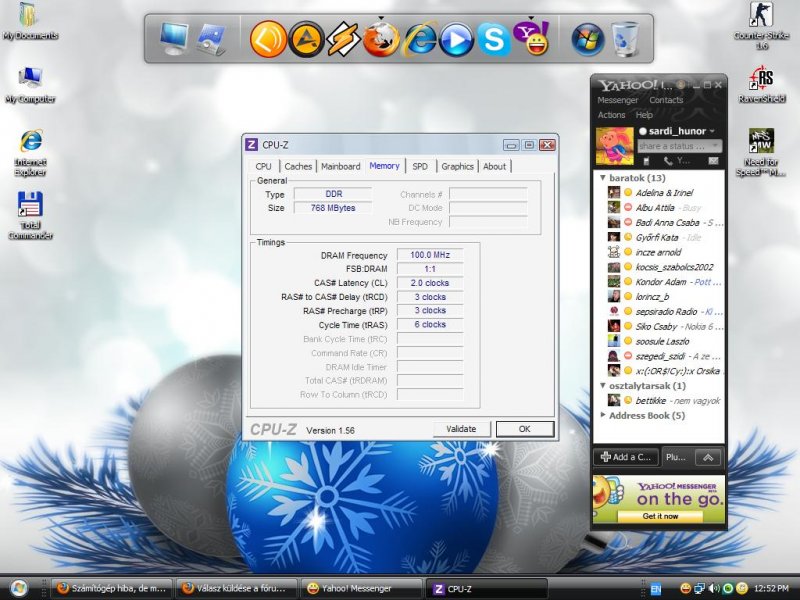This screenshot has height=600, width=800.
Task: Open the share a status dropdown
Action: click(x=715, y=146)
